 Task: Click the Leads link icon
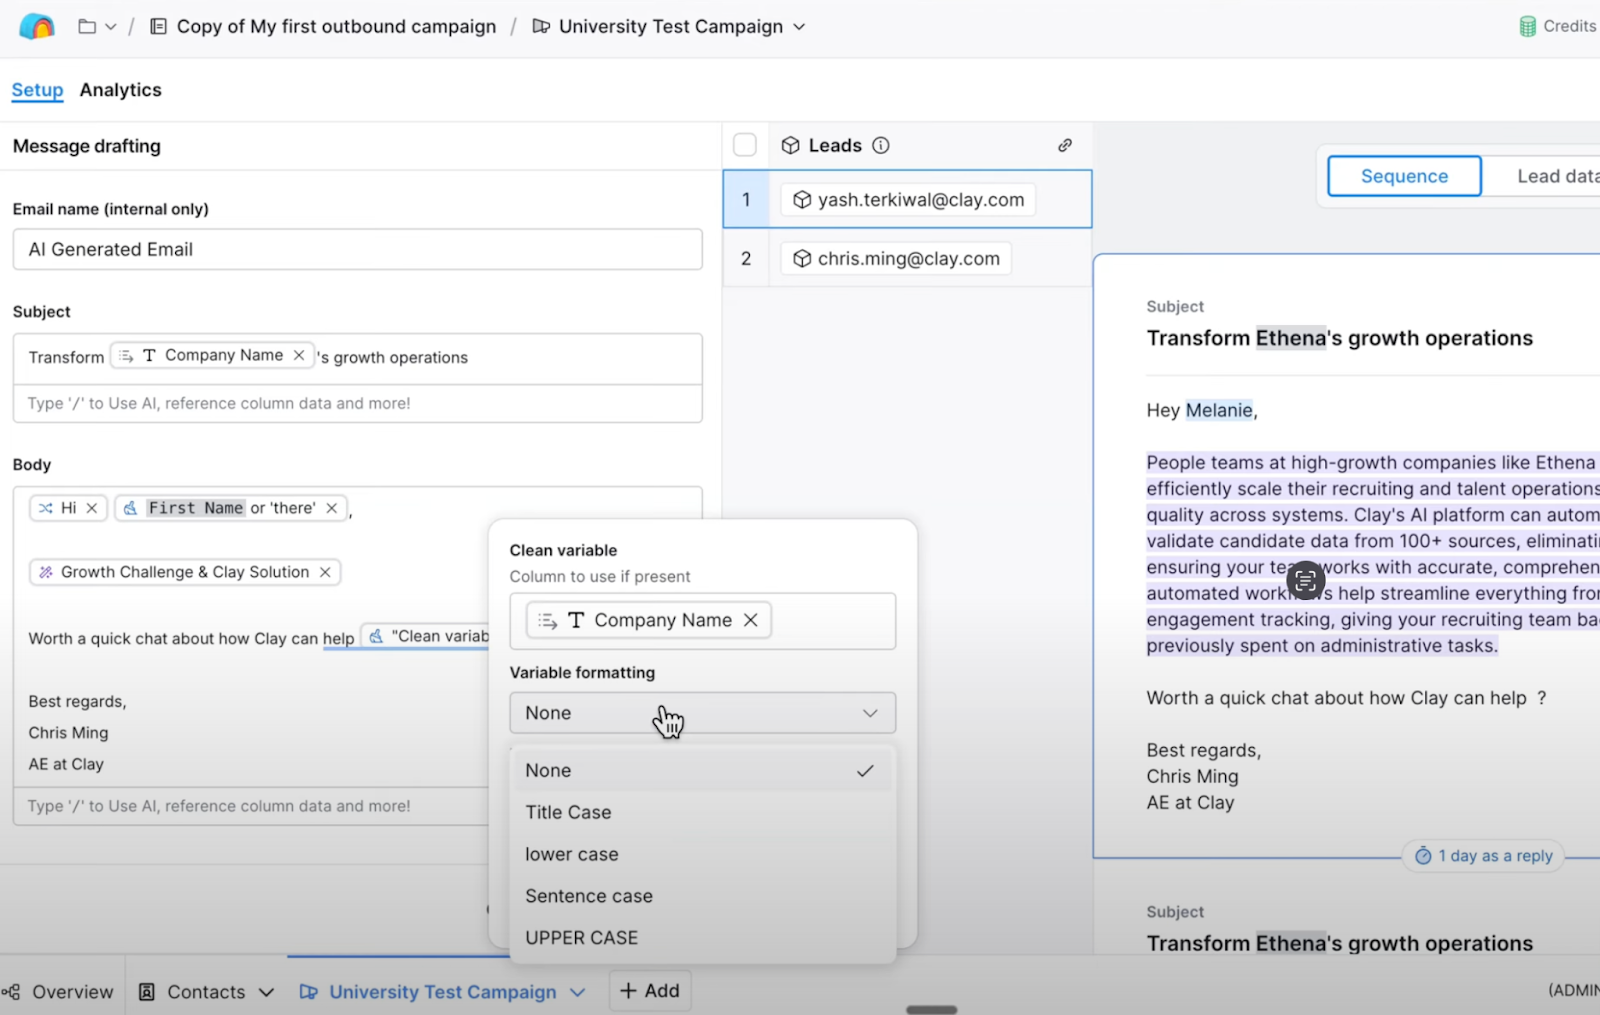[x=1065, y=145]
